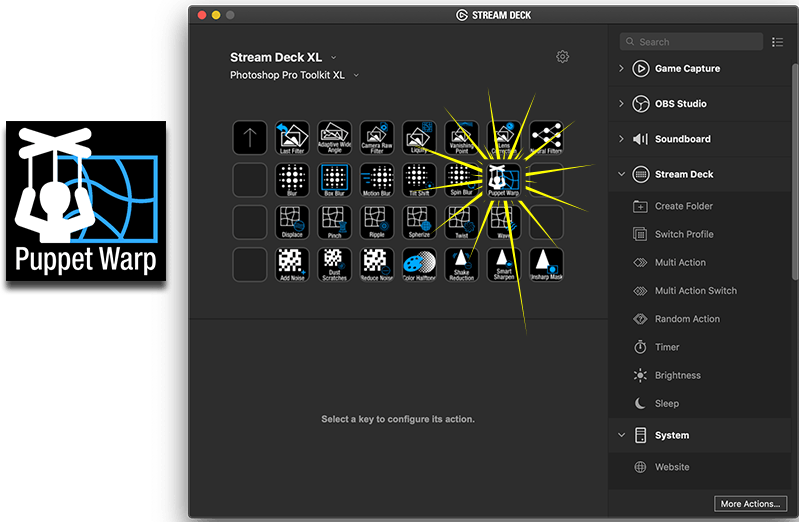Select the Spin Blur key
The image size is (799, 522).
click(x=461, y=180)
